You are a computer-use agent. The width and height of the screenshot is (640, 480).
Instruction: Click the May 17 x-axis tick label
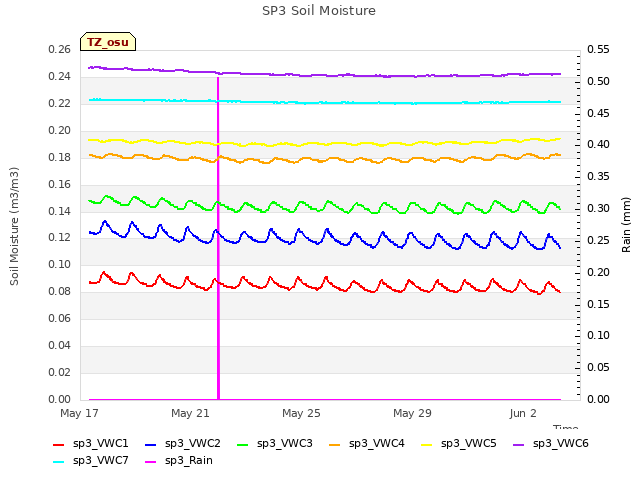click(x=79, y=413)
